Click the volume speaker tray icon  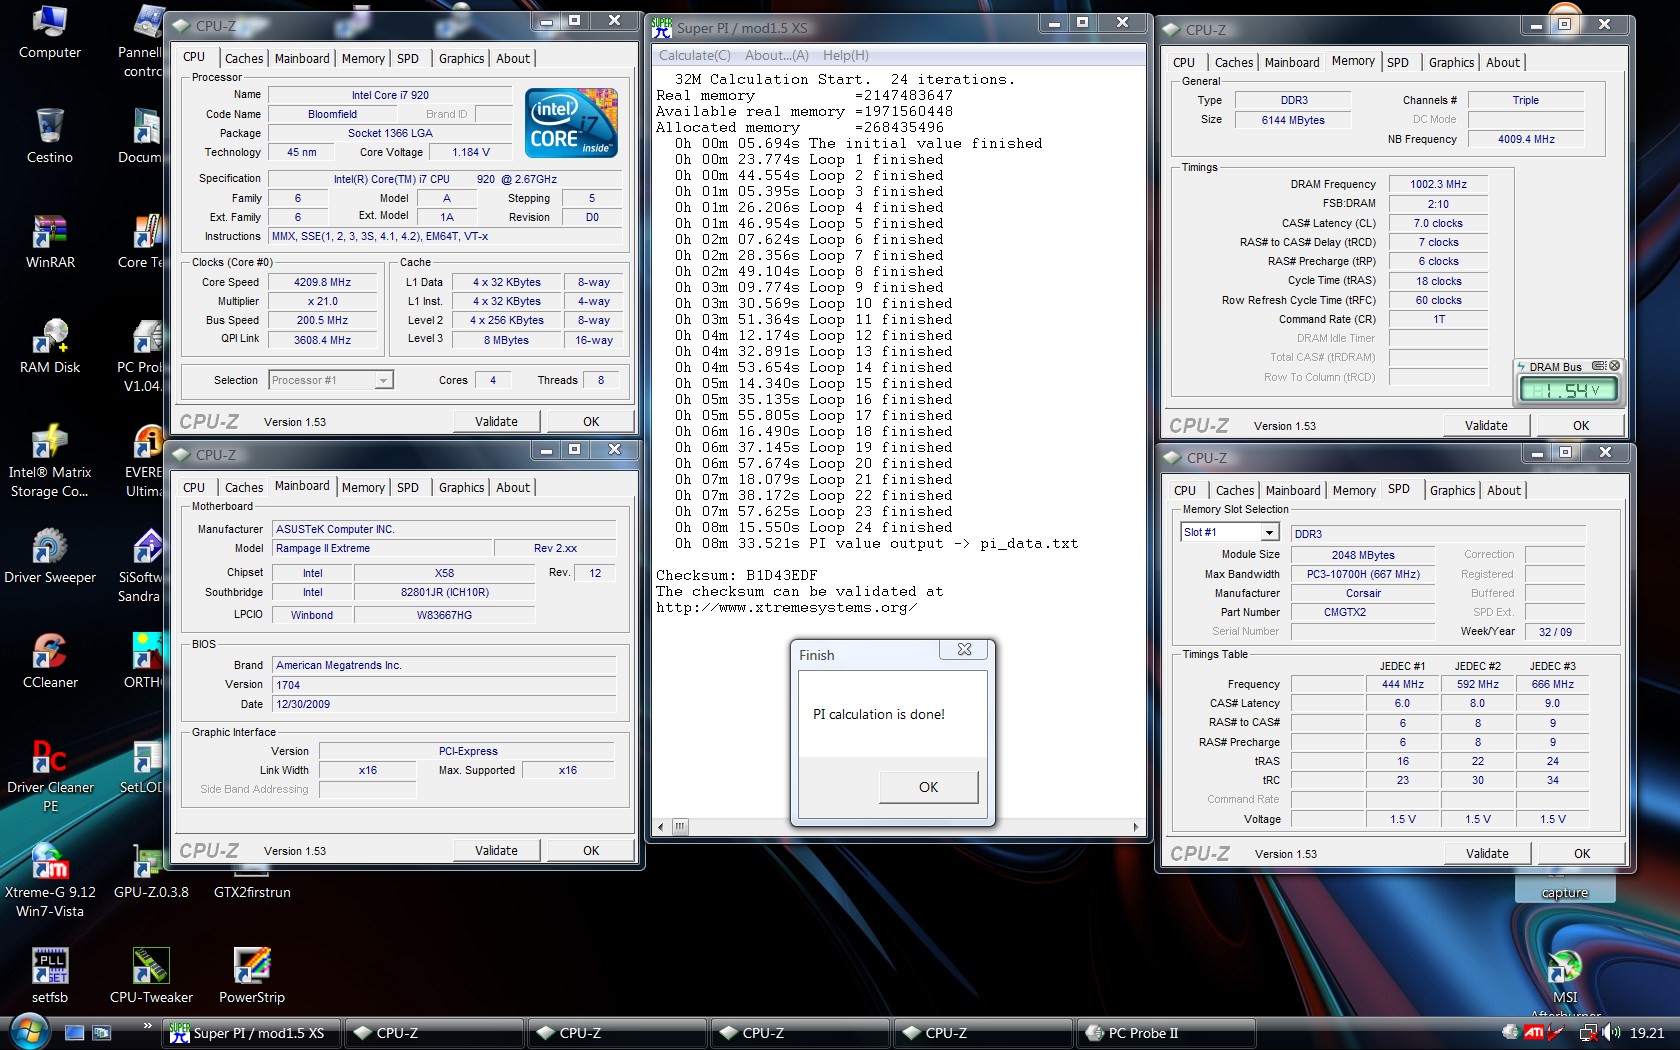tap(1611, 1033)
